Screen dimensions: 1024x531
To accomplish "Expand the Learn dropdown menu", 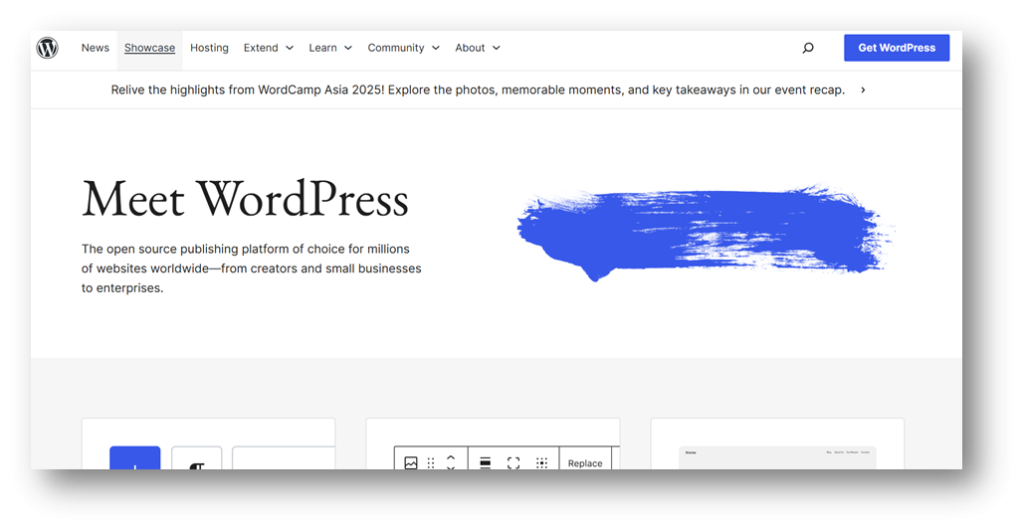I will pyautogui.click(x=330, y=48).
